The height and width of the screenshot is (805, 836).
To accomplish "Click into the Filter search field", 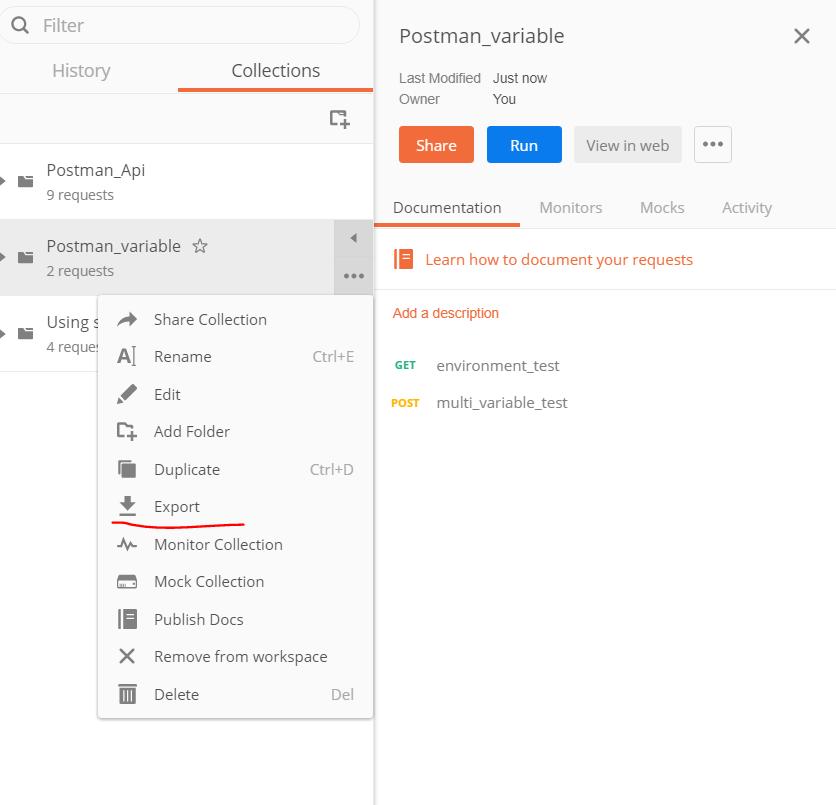I will click(180, 25).
